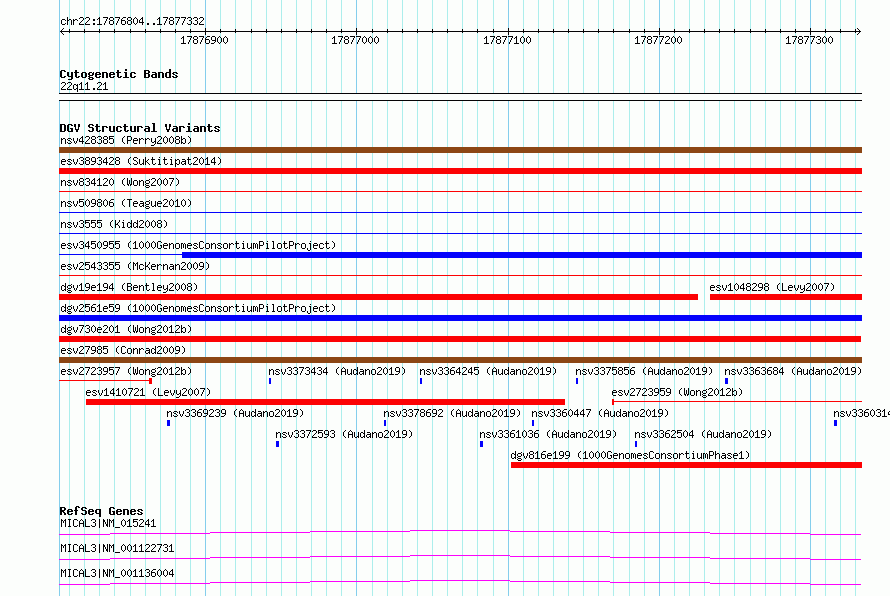The image size is (890, 596).
Task: Click the Cytogenetic Bands track title
Action: [119, 74]
